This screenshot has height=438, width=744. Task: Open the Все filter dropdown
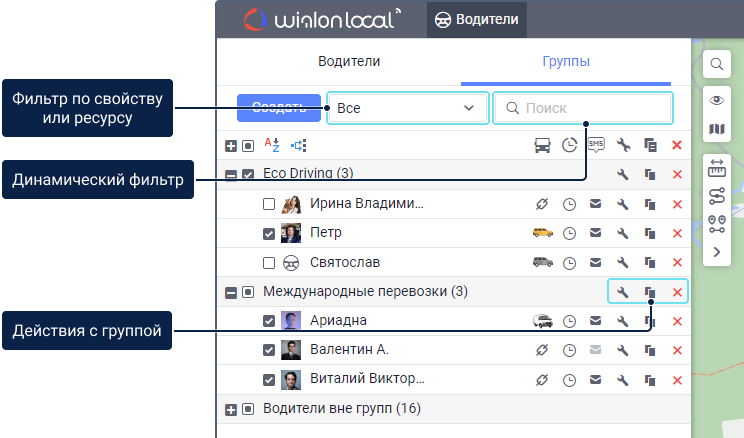point(408,108)
